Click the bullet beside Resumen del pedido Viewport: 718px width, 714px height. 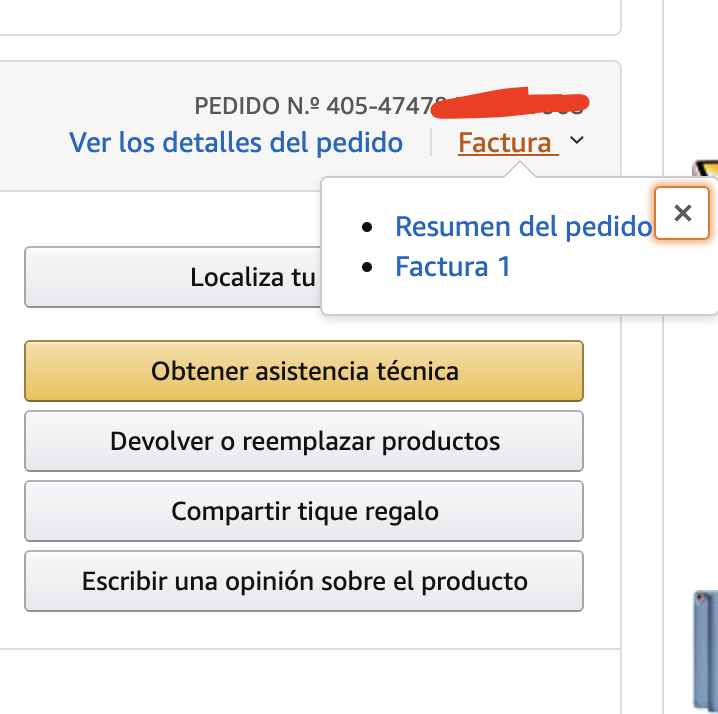(371, 227)
